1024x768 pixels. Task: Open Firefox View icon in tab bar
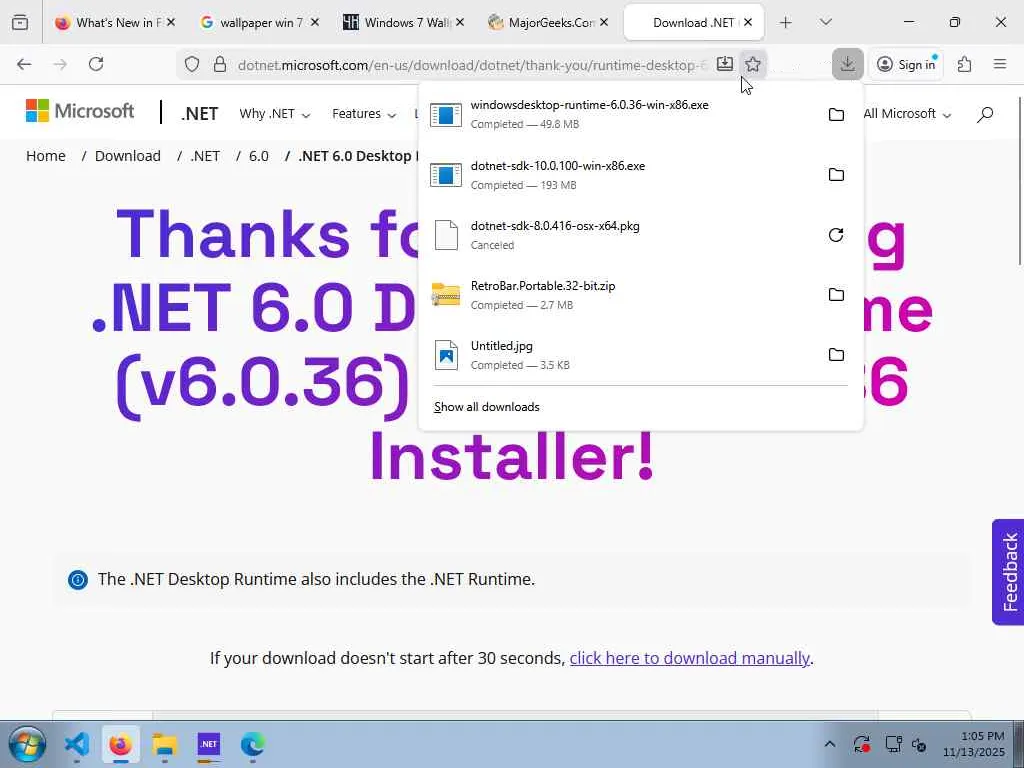point(20,23)
